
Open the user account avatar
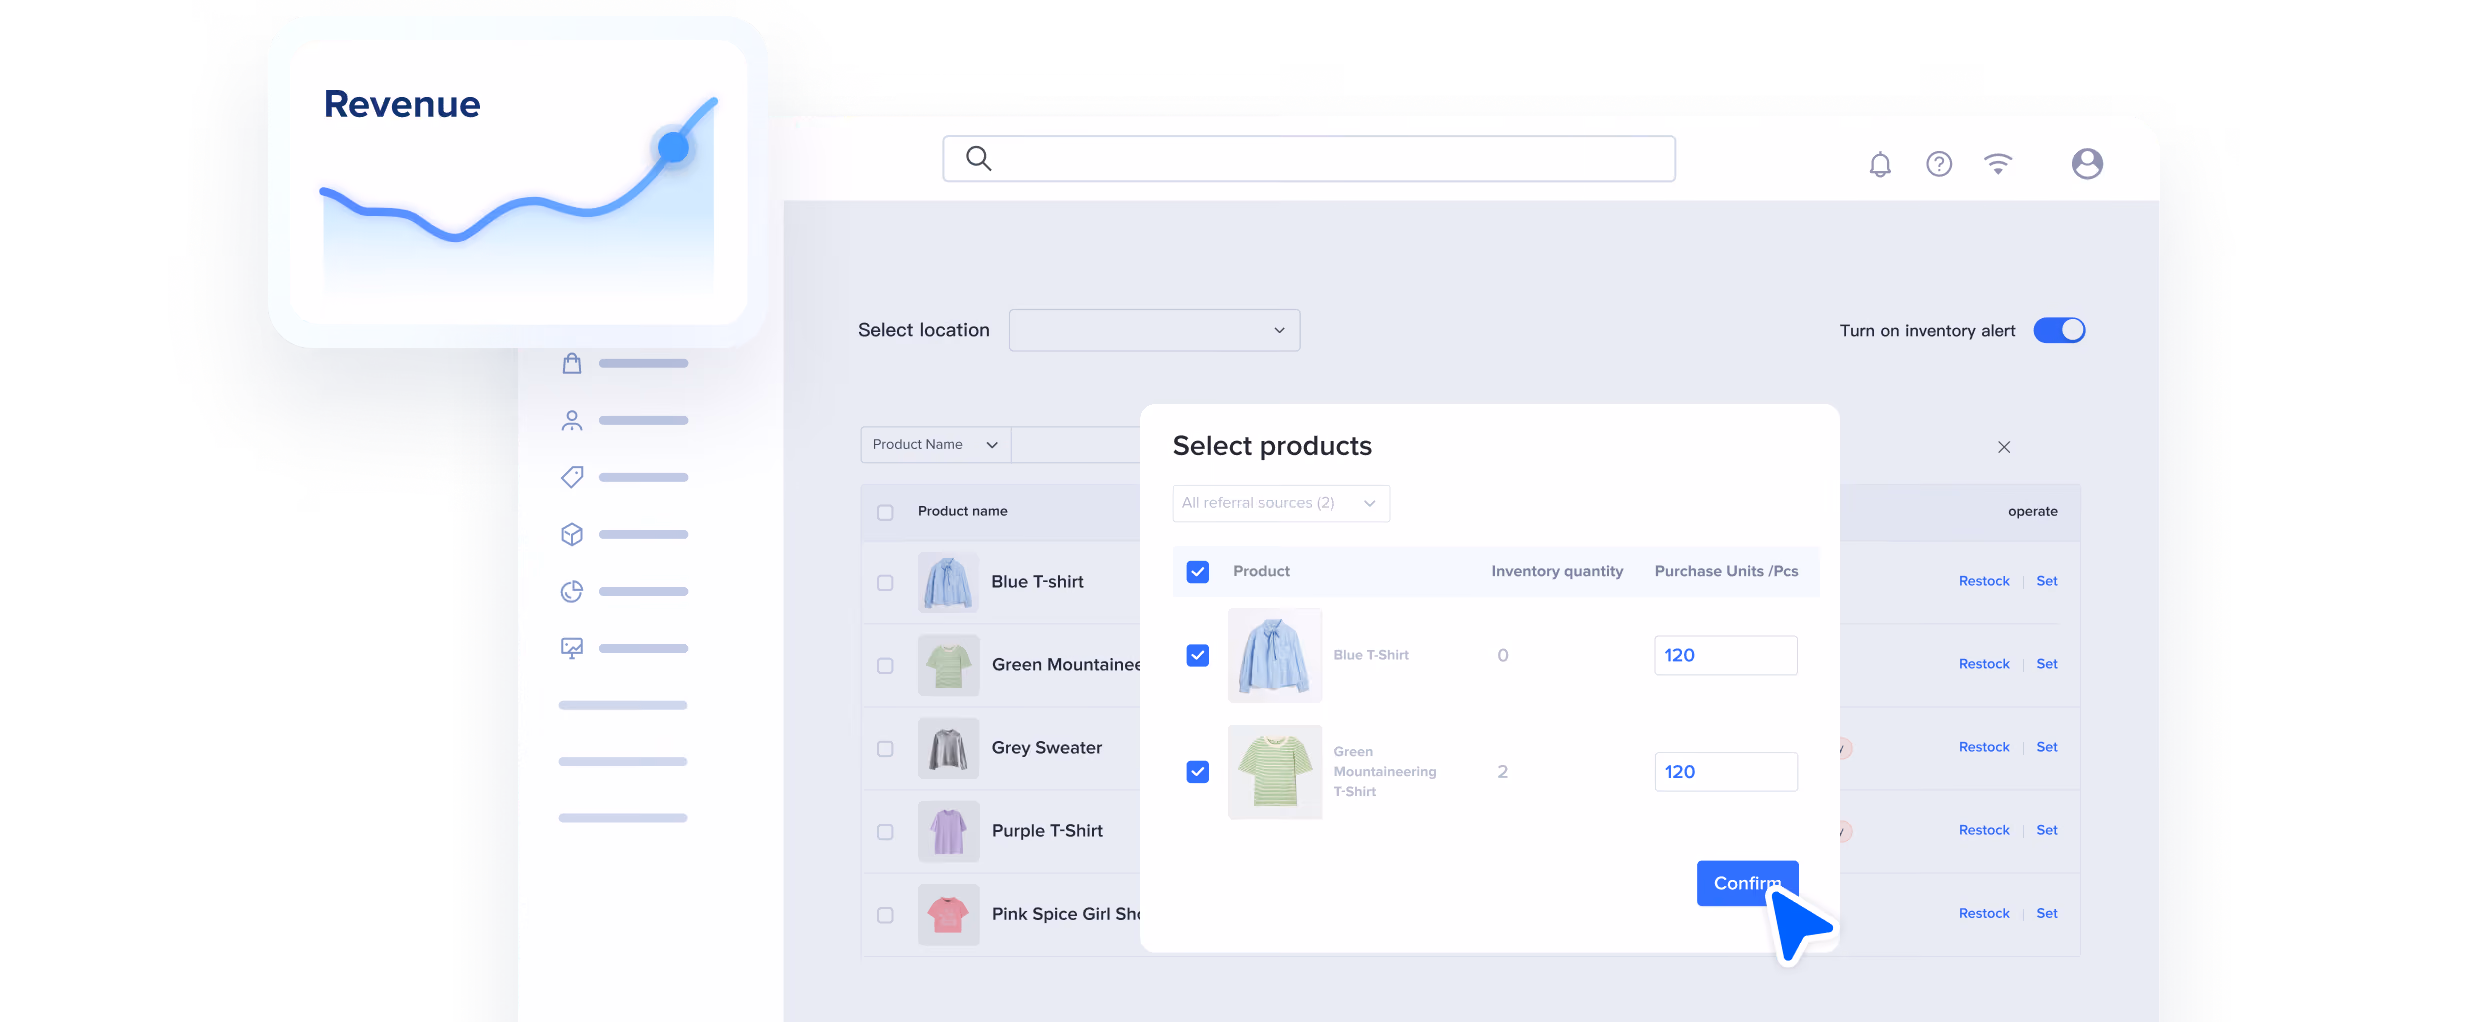pyautogui.click(x=2087, y=163)
